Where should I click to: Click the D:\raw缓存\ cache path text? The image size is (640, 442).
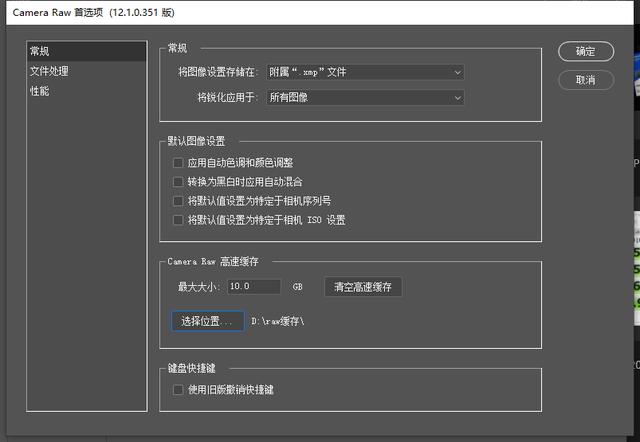[x=278, y=321]
